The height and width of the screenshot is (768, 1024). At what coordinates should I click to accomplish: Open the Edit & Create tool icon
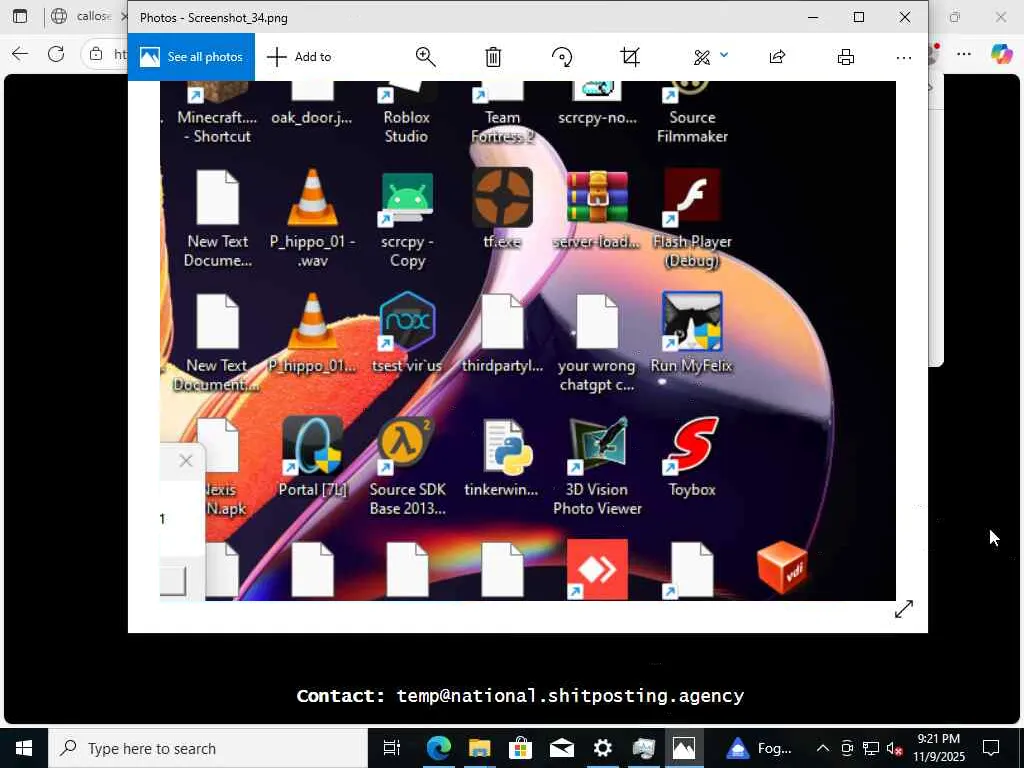(702, 57)
